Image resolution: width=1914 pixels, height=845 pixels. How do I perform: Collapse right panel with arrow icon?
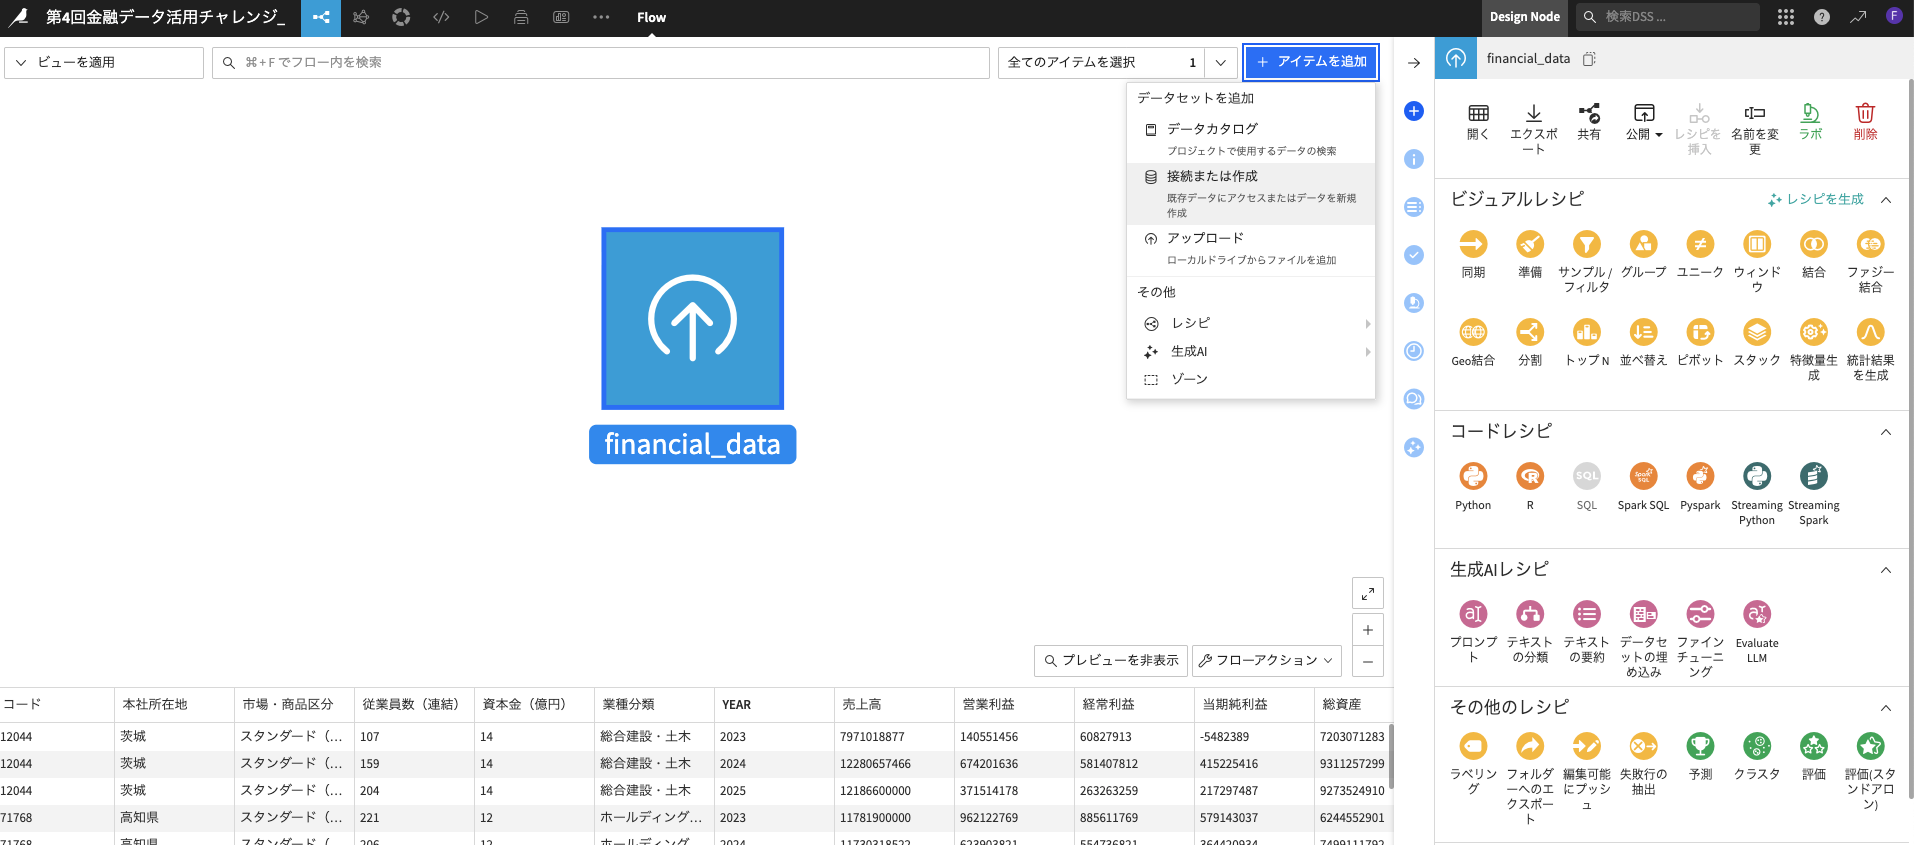[x=1414, y=63]
